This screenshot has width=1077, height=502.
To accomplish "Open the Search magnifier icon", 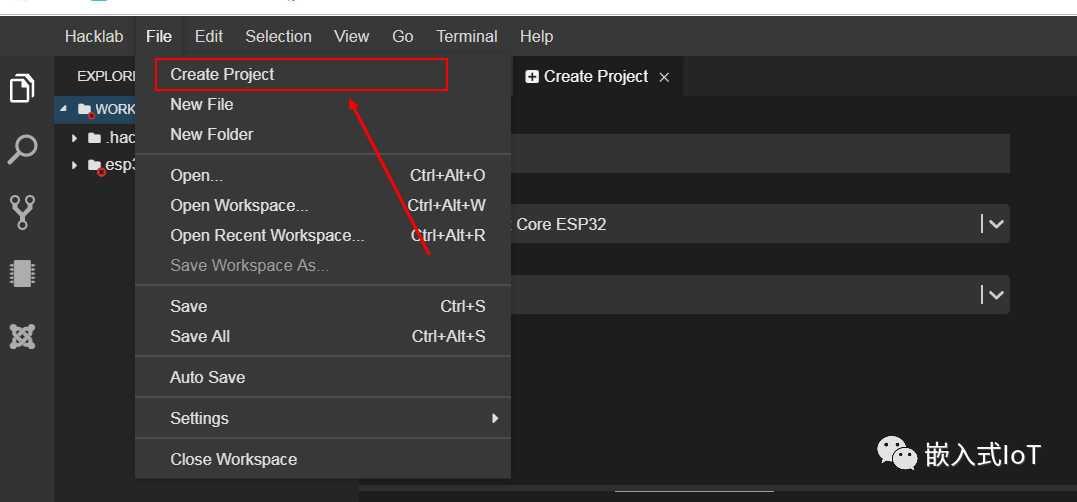I will (22, 150).
